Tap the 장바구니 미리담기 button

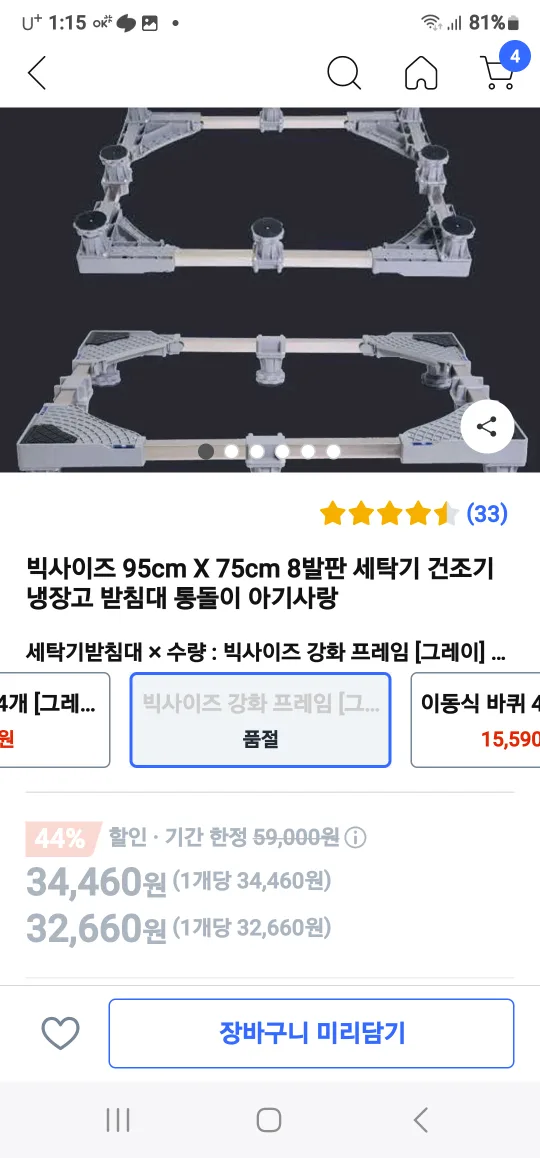pyautogui.click(x=311, y=1033)
